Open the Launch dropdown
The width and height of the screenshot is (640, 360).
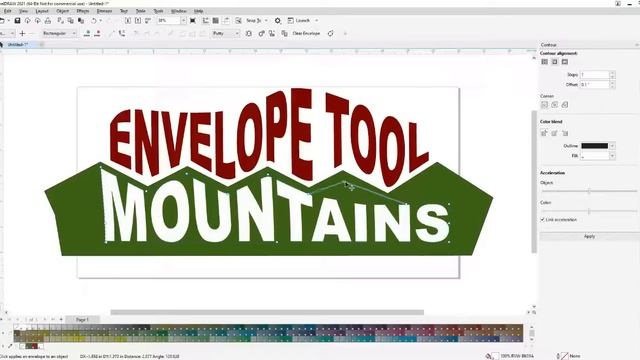316,20
